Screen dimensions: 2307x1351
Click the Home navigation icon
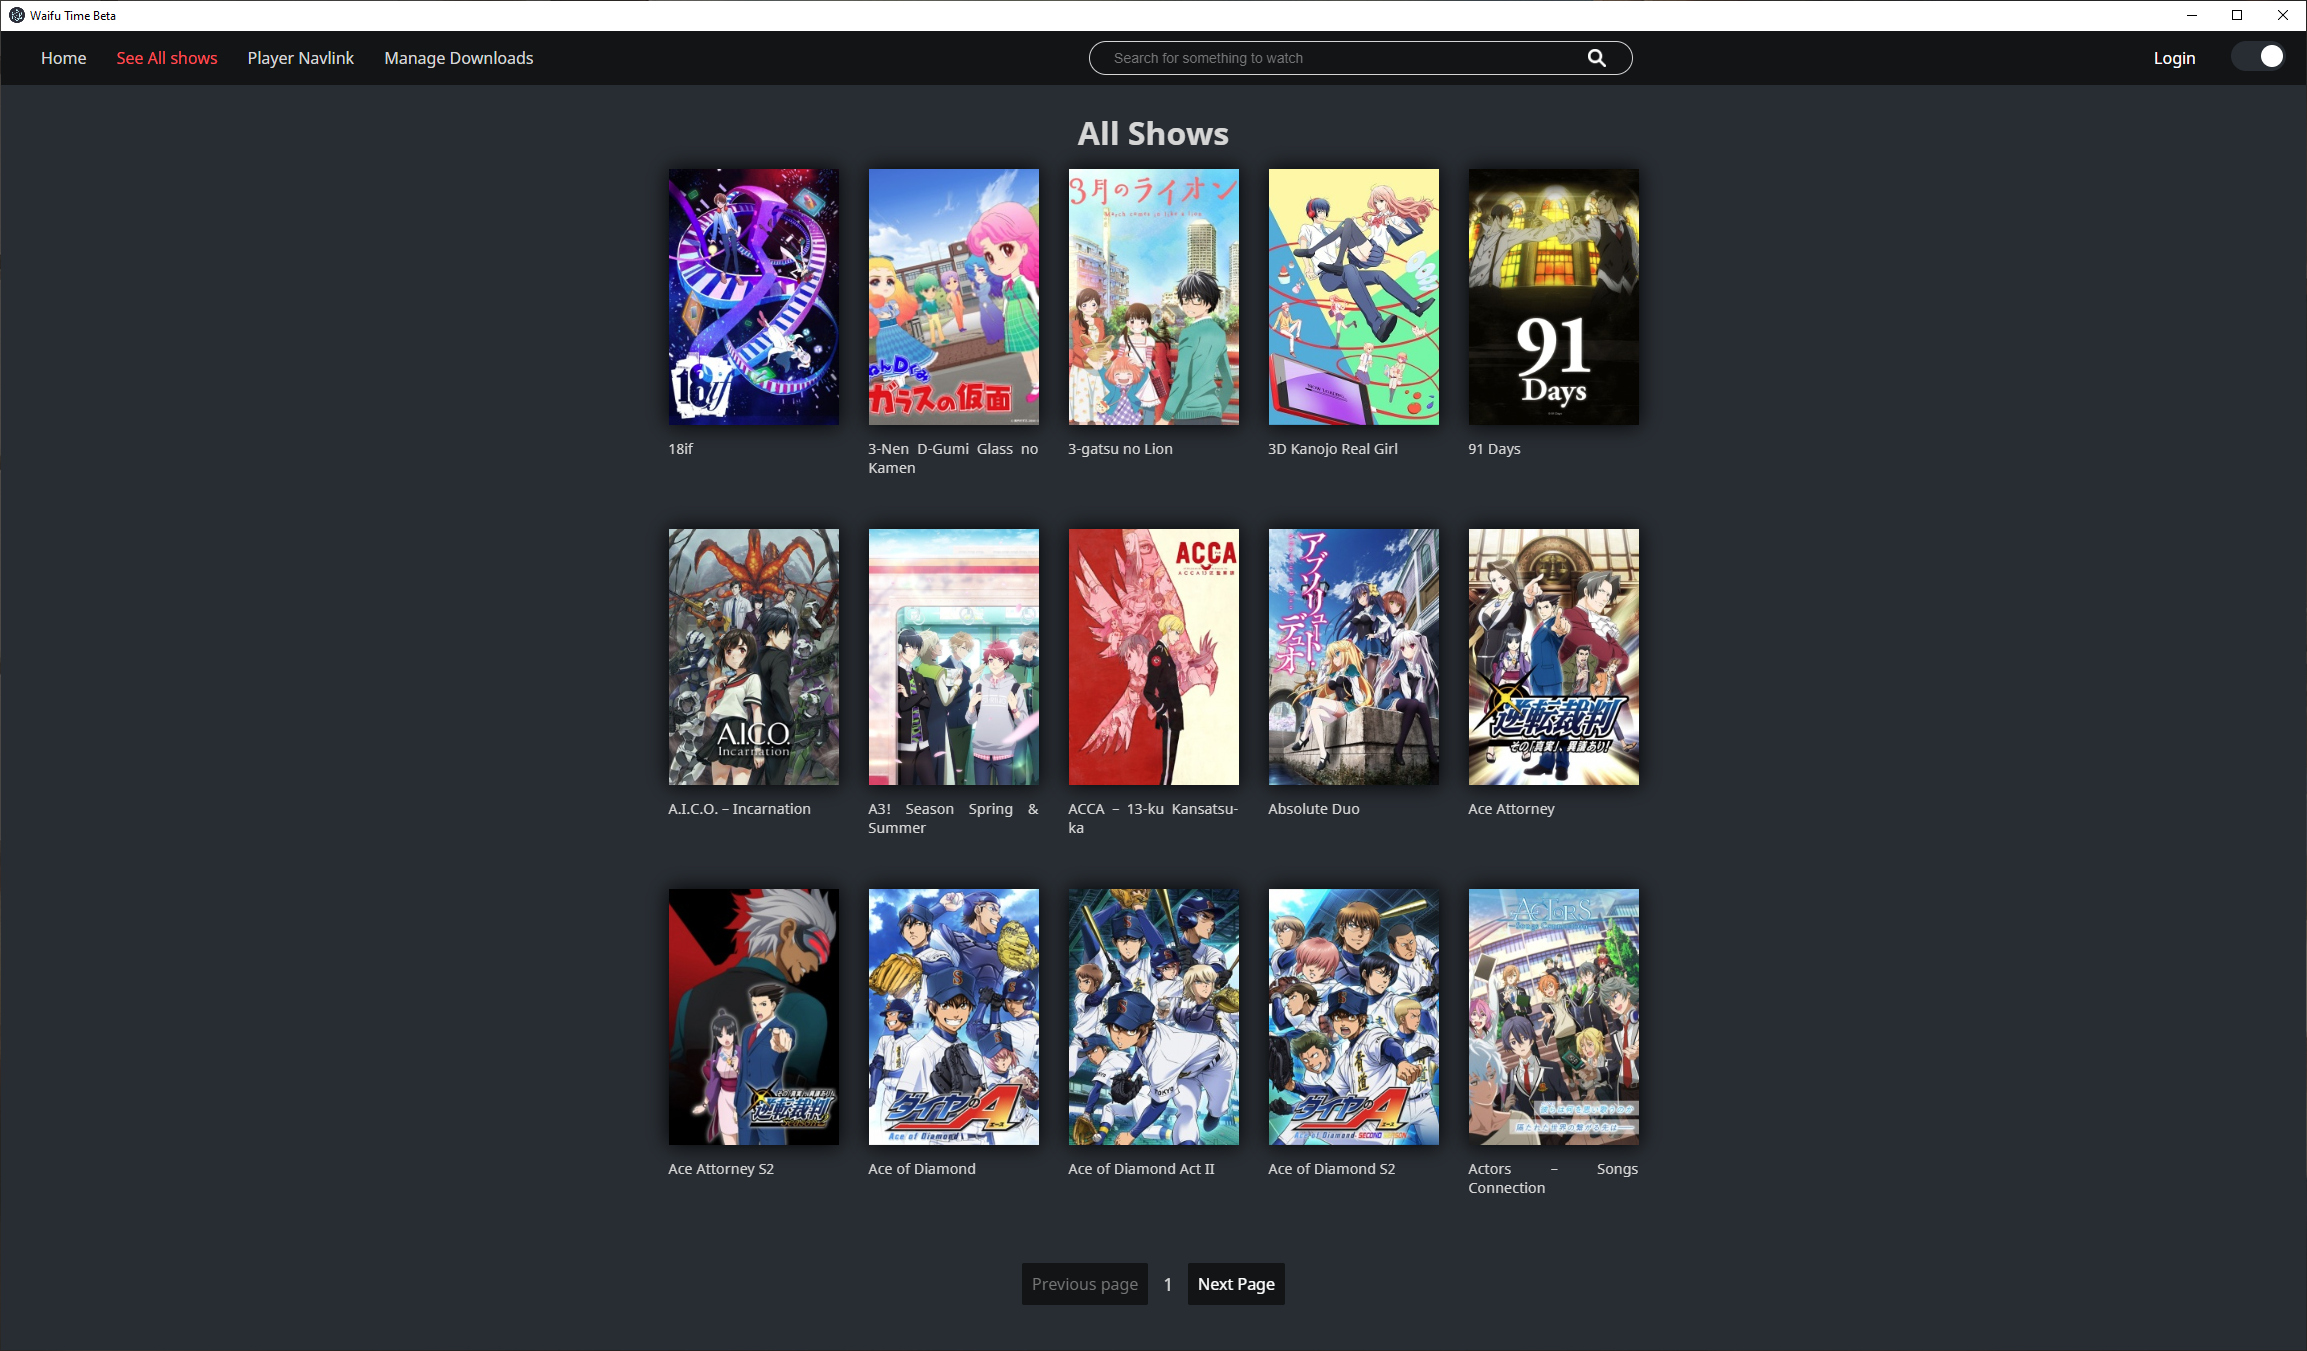coord(63,58)
